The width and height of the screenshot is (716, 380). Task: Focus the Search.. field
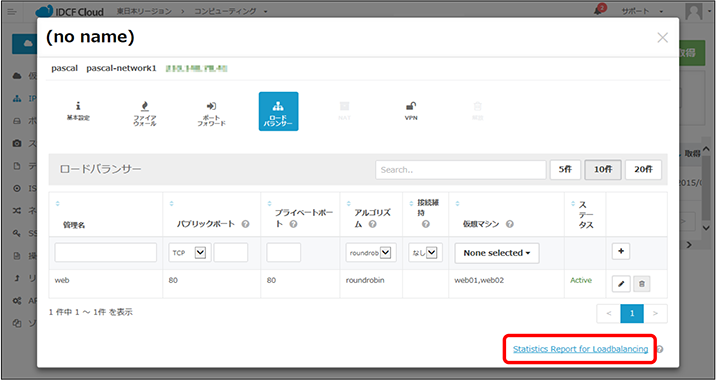pyautogui.click(x=461, y=170)
